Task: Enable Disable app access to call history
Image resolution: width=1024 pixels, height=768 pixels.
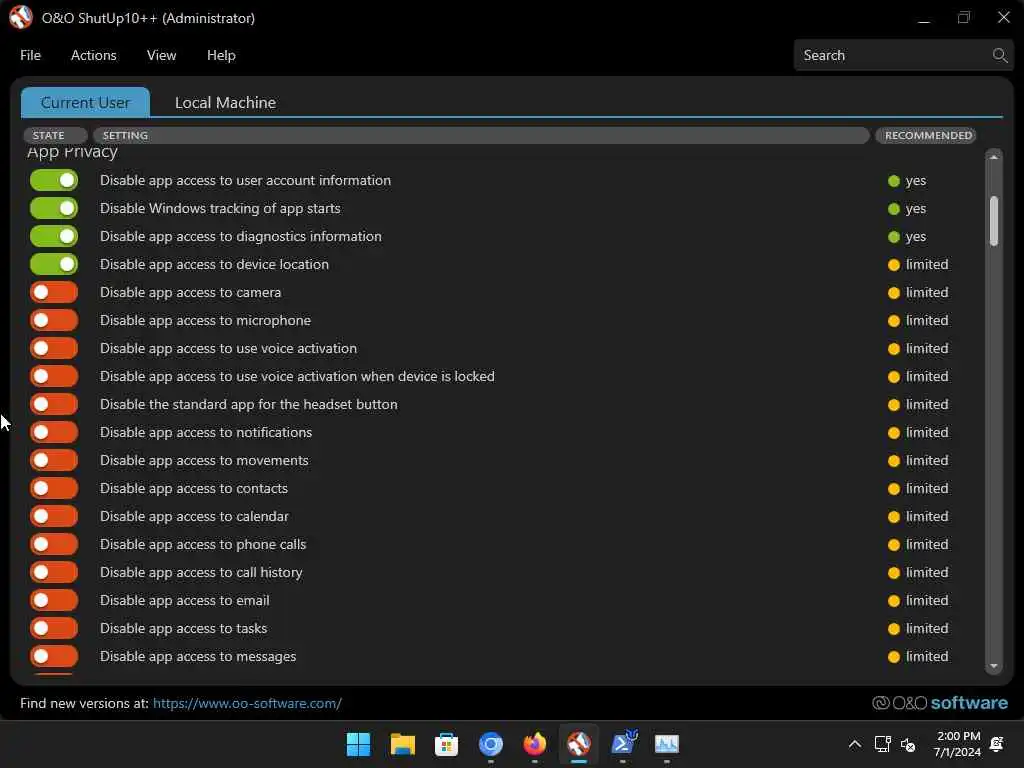Action: pos(54,572)
